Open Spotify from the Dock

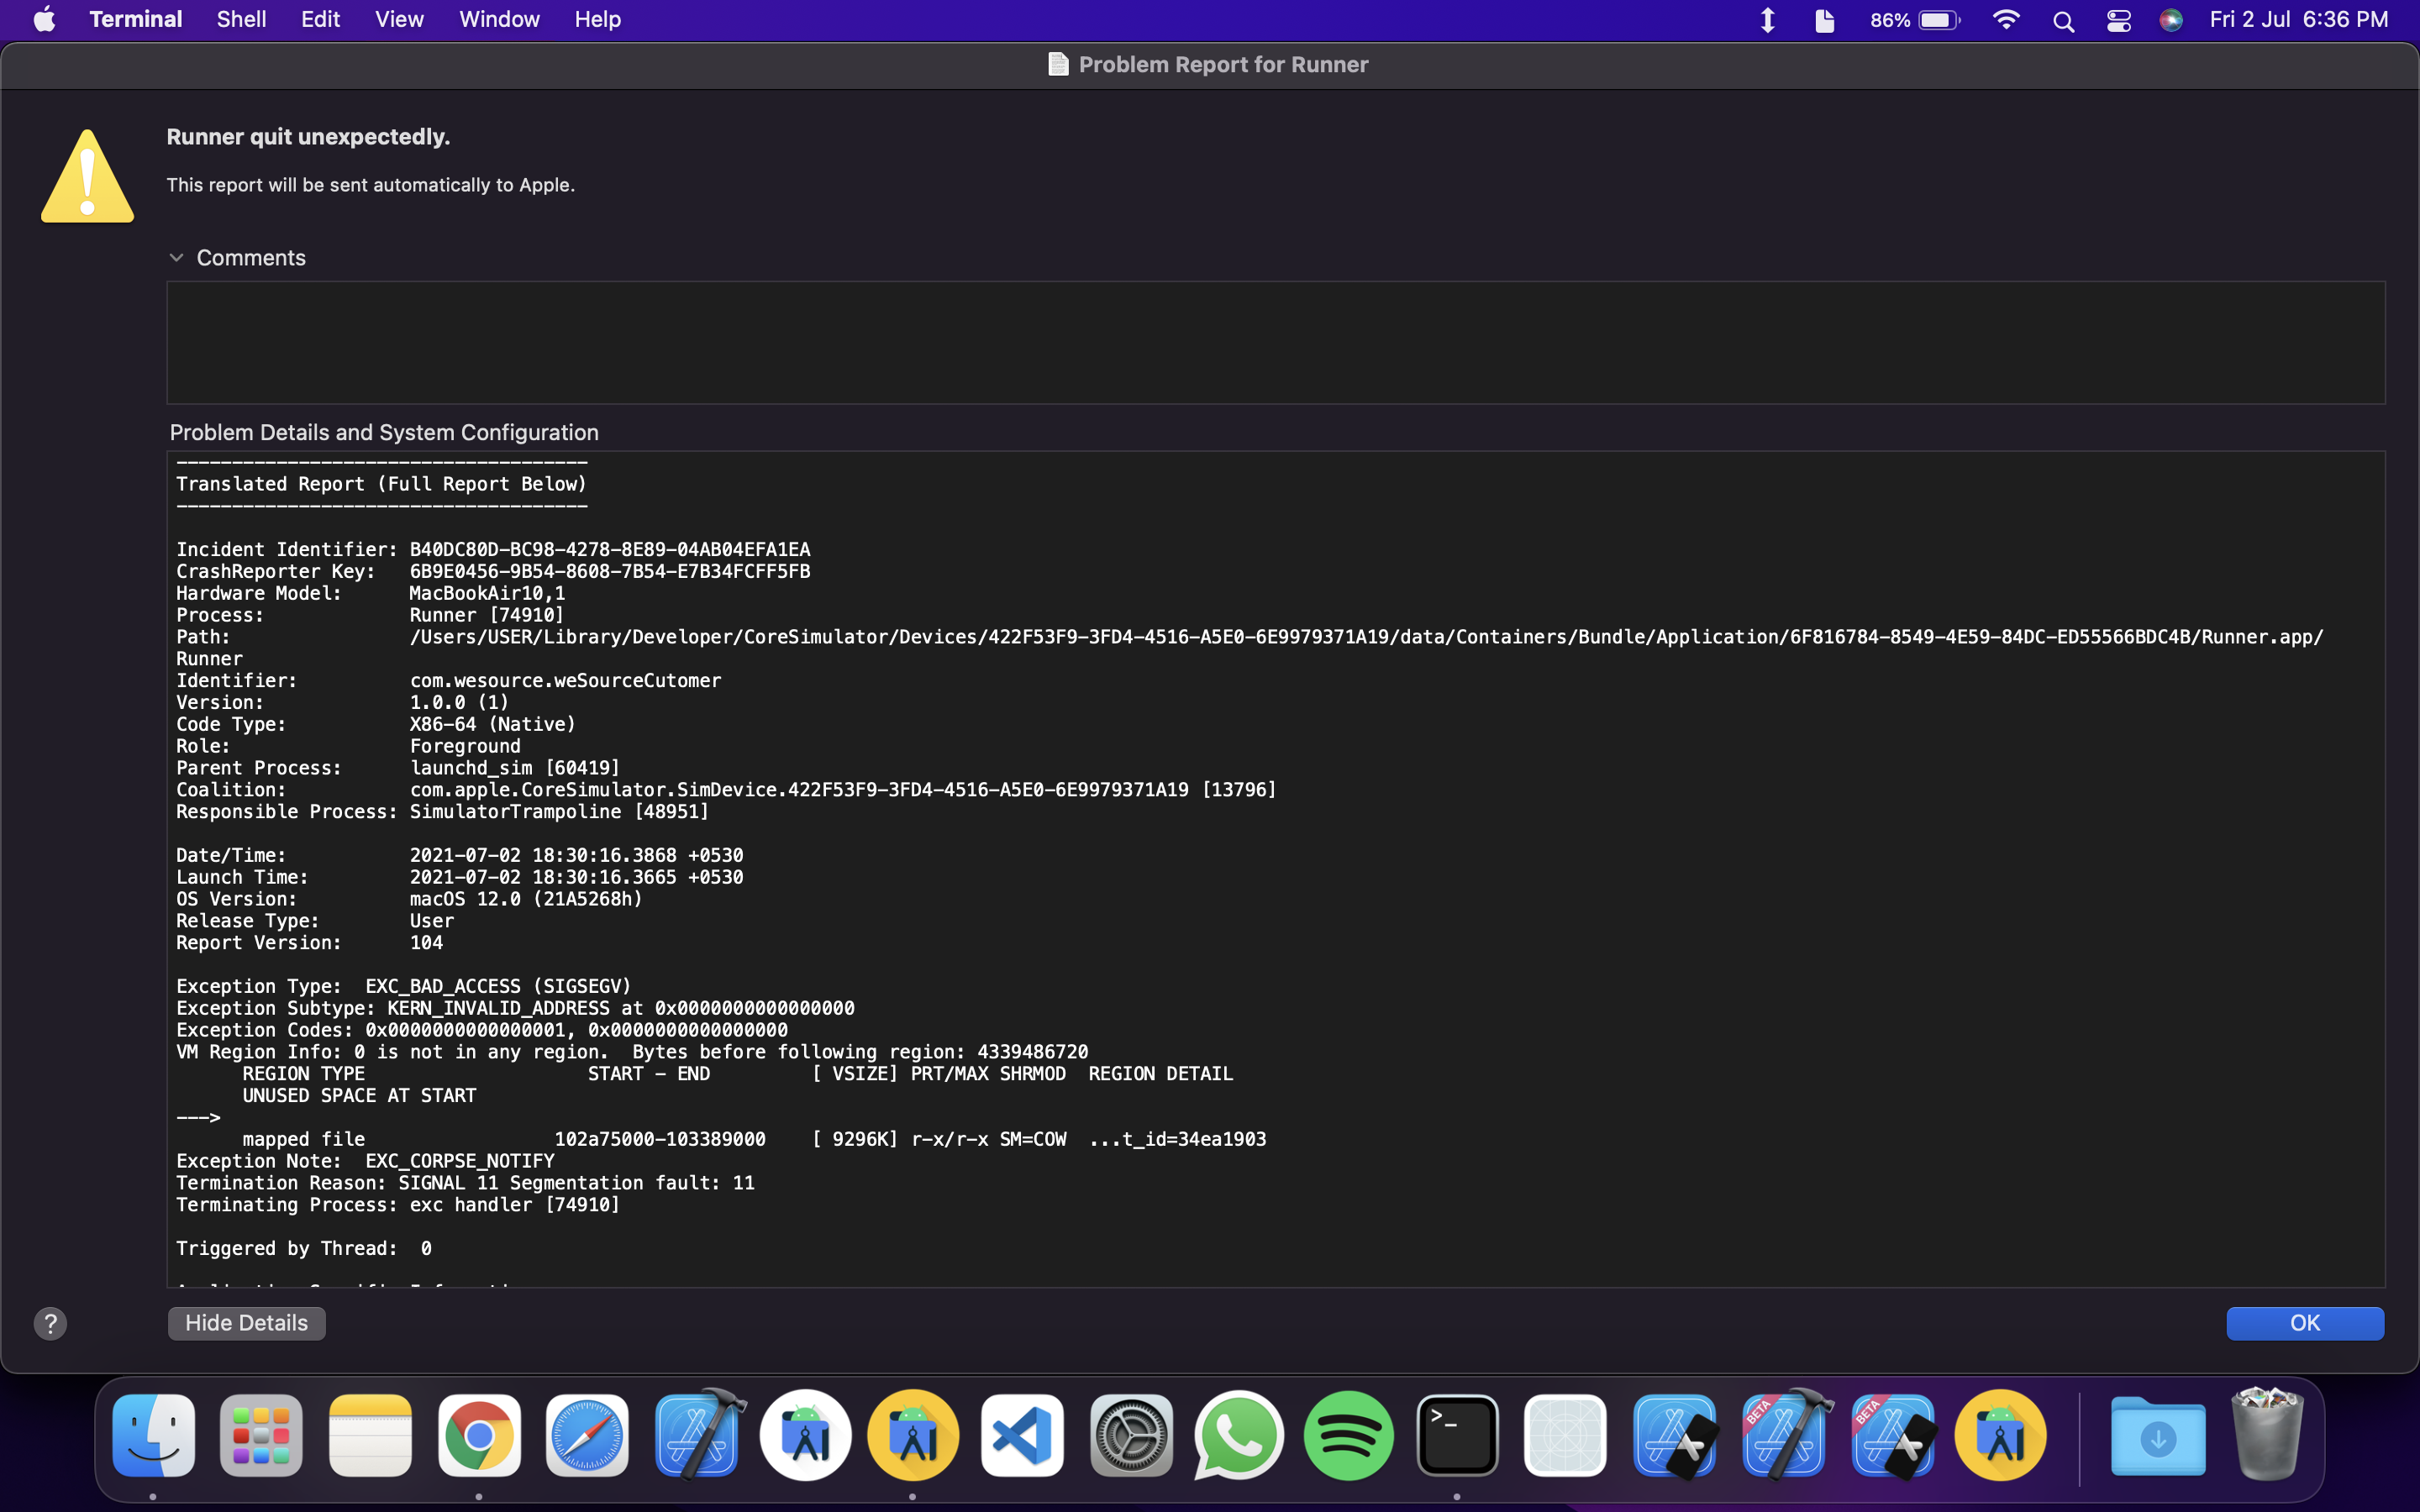[1348, 1435]
